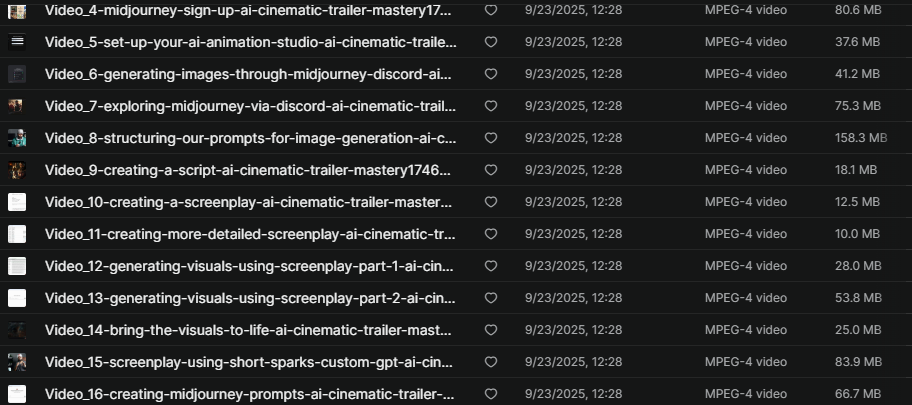Select file Video_15-screenplay-using-short-sparks-custom-gpt
Viewport: 912px width, 405px height.
pyautogui.click(x=249, y=362)
